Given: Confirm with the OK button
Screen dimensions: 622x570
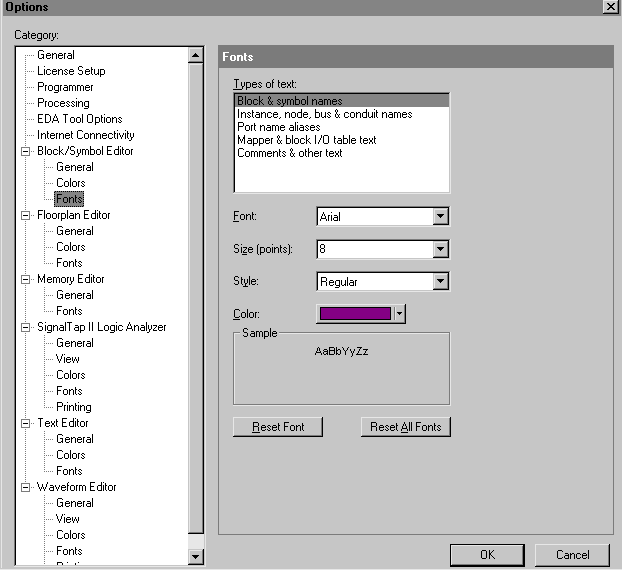Looking at the screenshot, I should pos(487,555).
